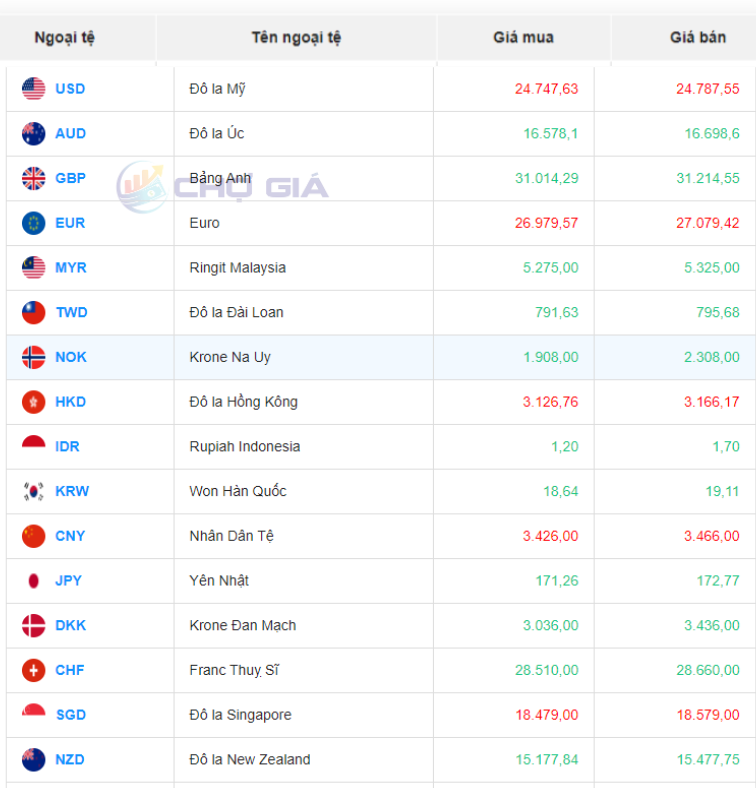
Task: Select the HKD currency code link
Action: point(71,402)
